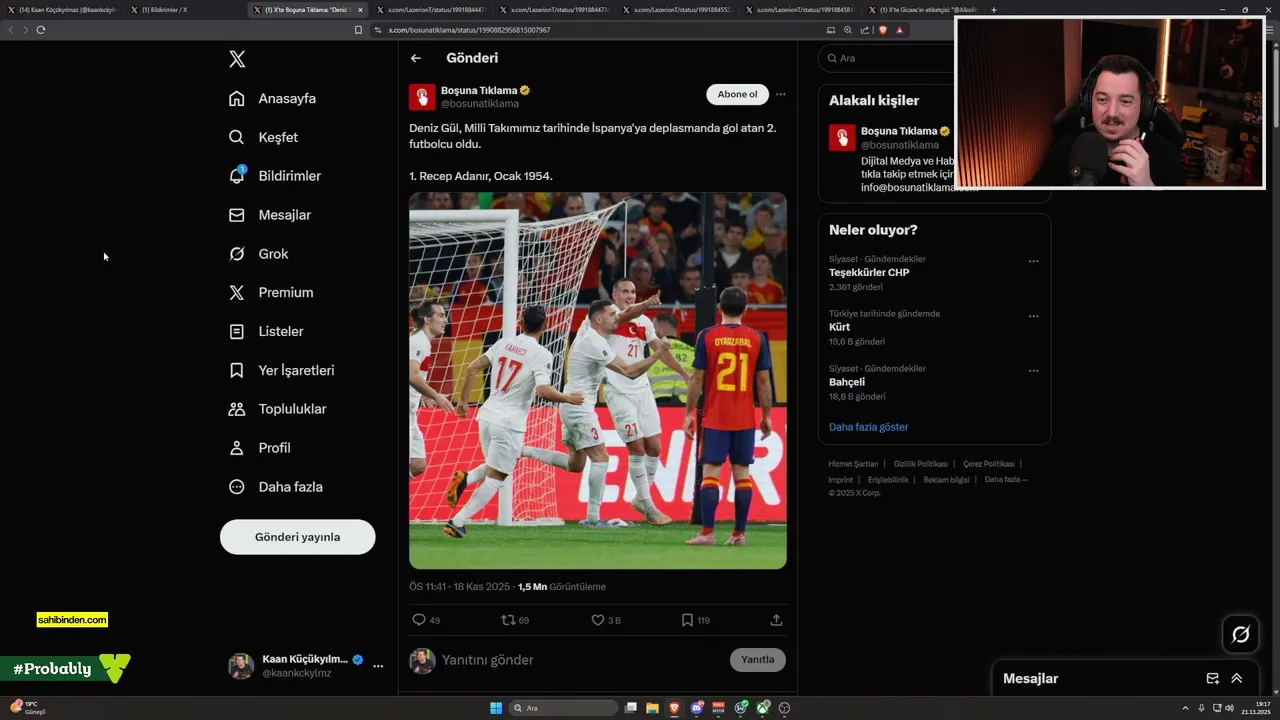Viewport: 1280px width, 720px height.
Task: Open Grok from the sidebar
Action: (258, 254)
